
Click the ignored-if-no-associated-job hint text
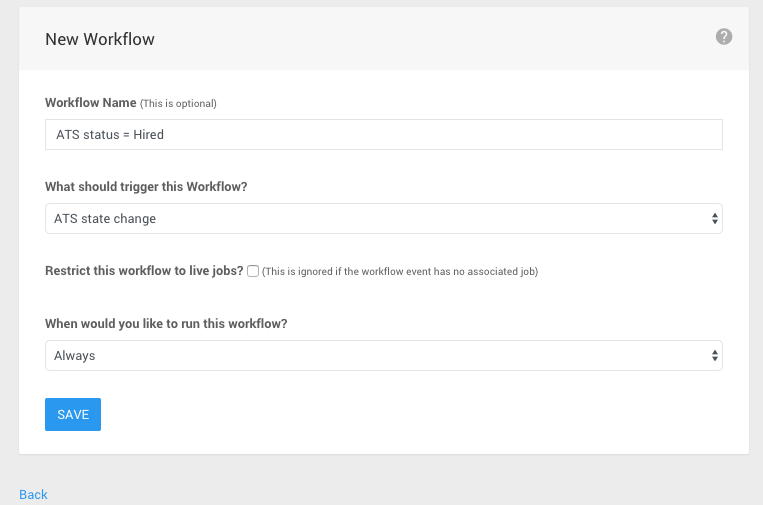point(400,271)
